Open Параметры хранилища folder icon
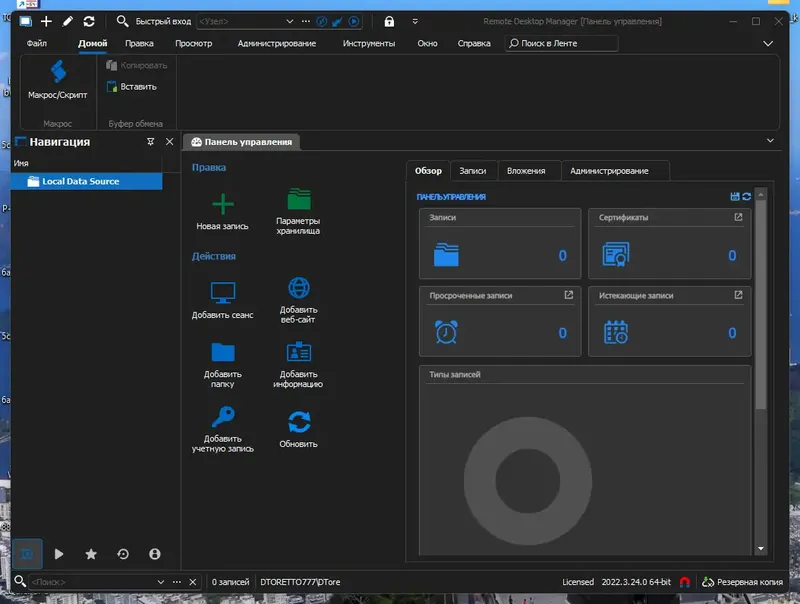This screenshot has height=604, width=800. tap(298, 199)
